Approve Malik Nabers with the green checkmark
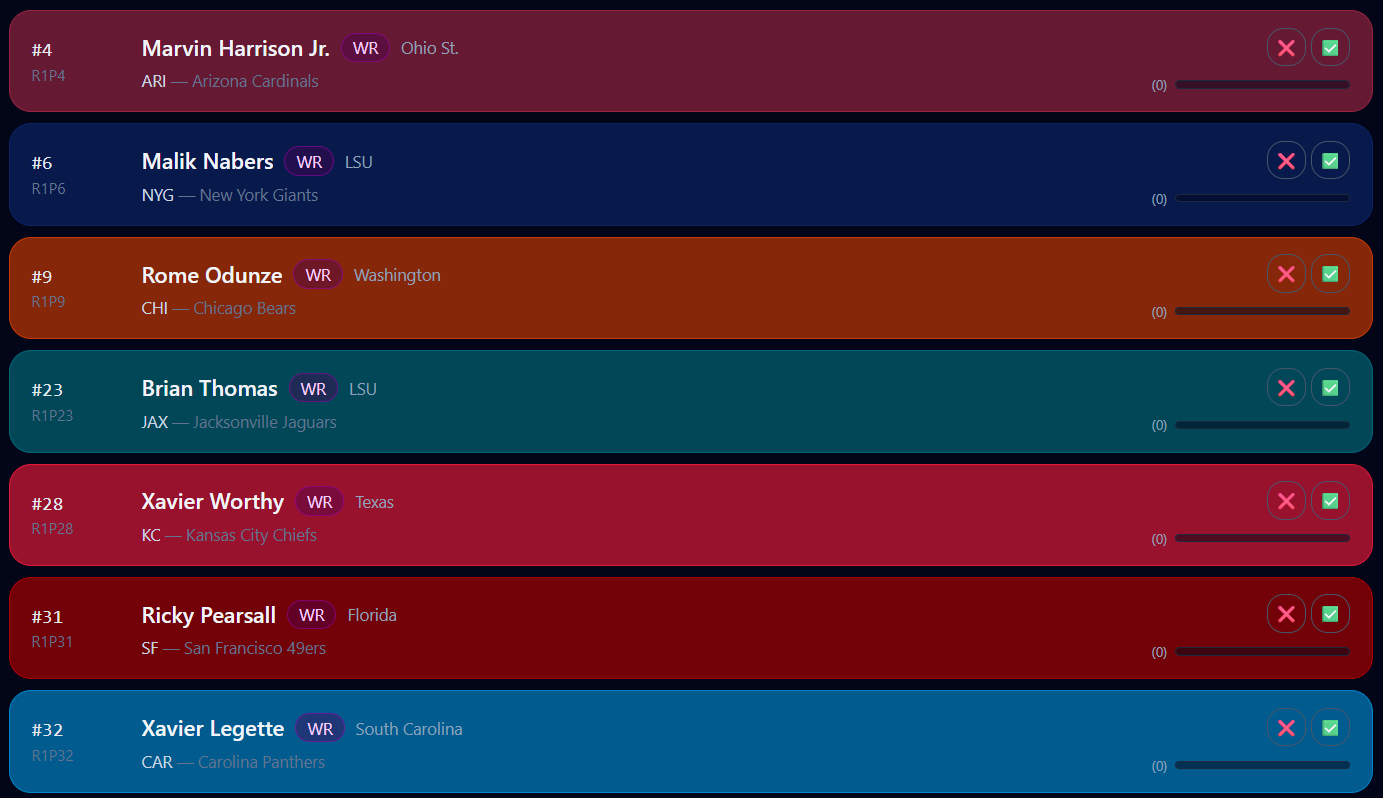 point(1330,160)
